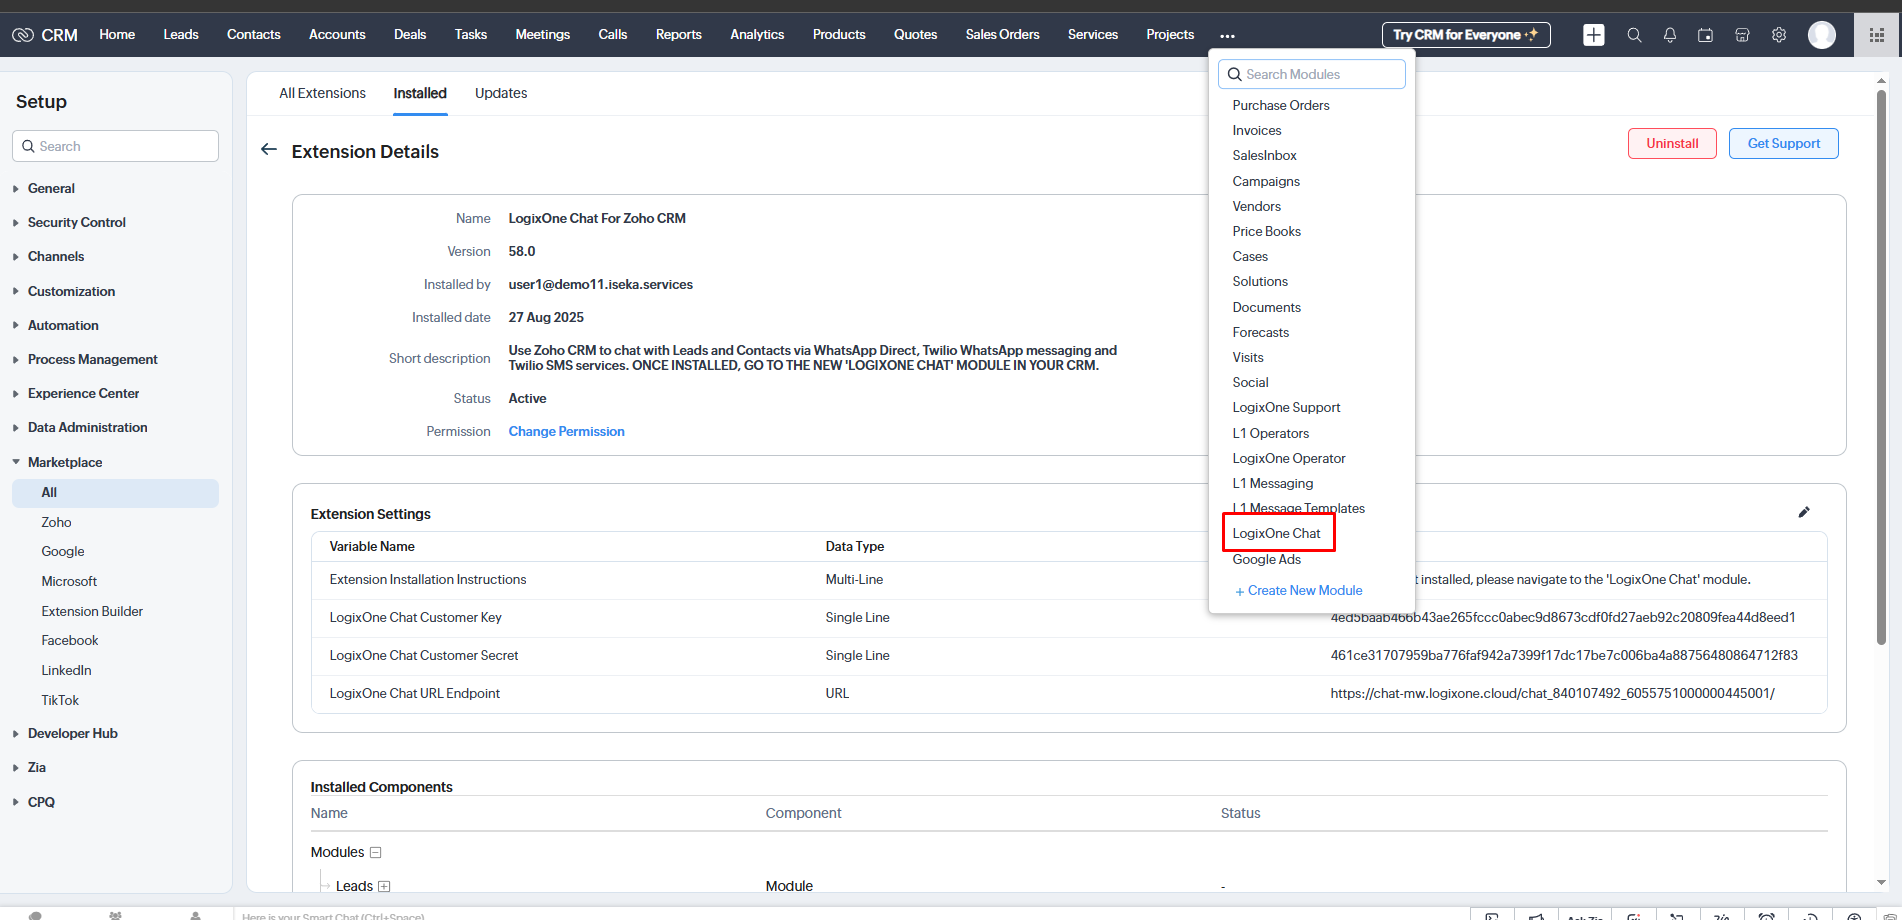Expand the General setup section
The height and width of the screenshot is (920, 1902).
click(51, 188)
